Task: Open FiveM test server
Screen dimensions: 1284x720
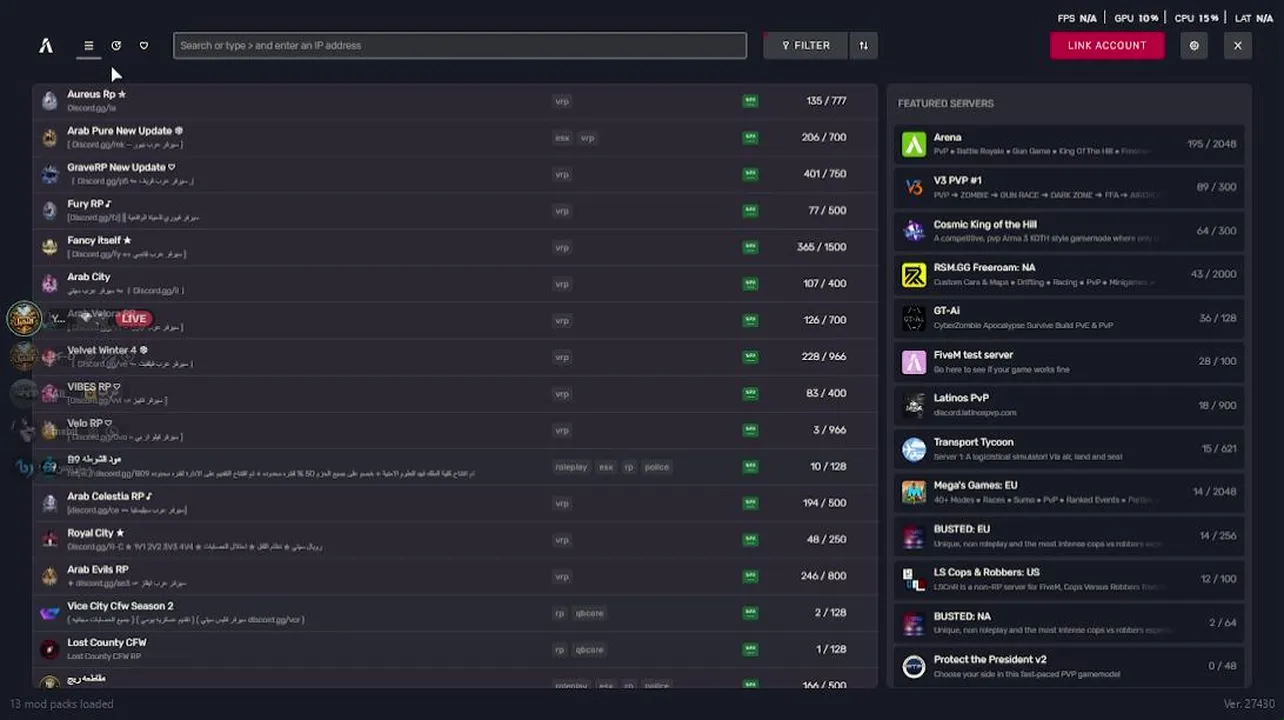Action: coord(1068,361)
